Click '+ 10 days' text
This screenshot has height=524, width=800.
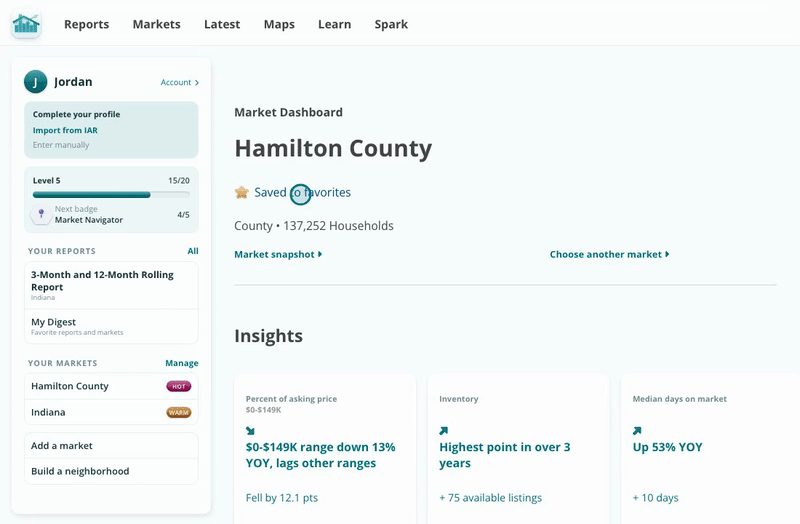656,498
